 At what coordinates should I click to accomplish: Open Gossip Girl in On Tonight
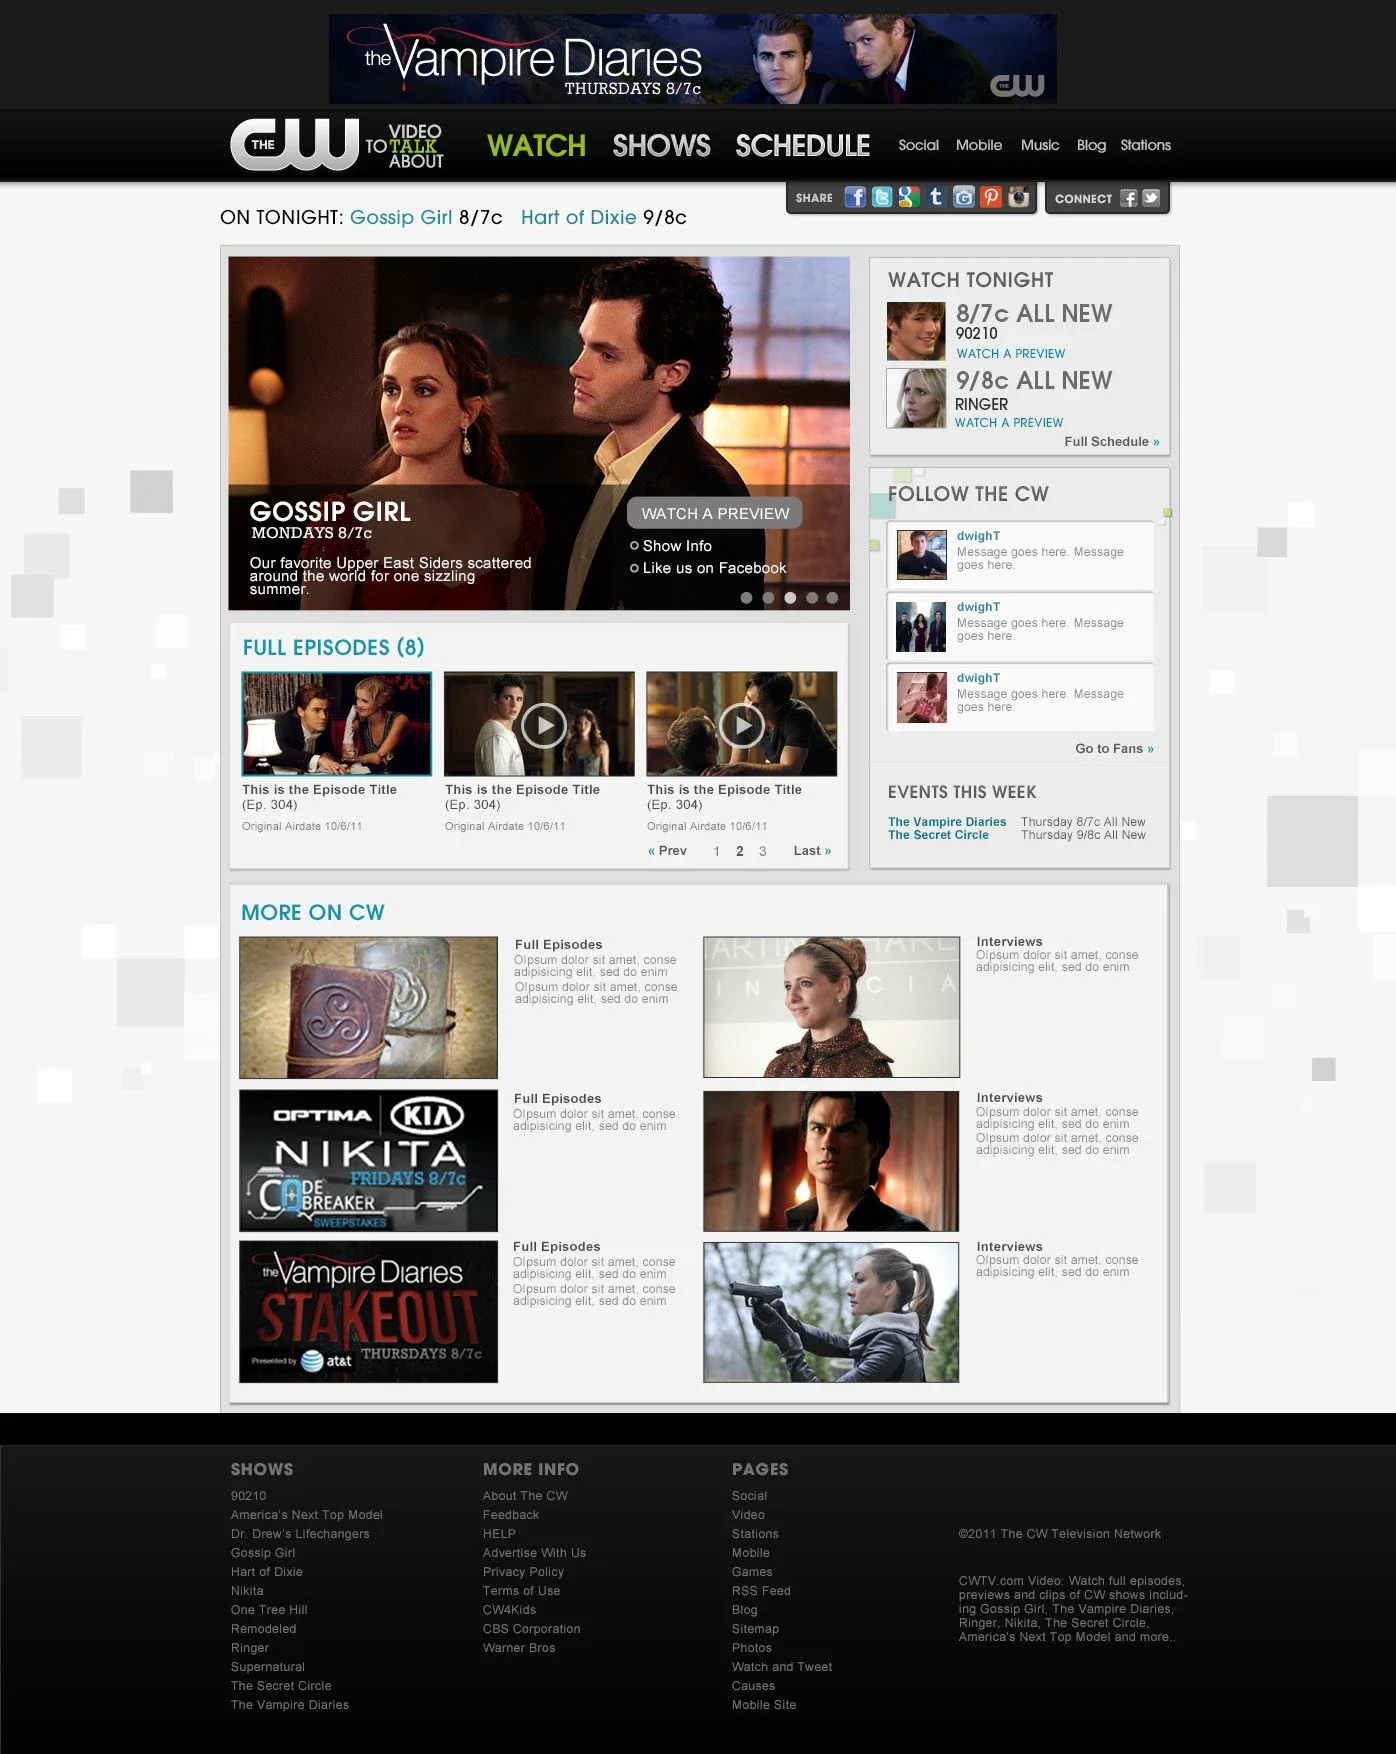(x=401, y=218)
